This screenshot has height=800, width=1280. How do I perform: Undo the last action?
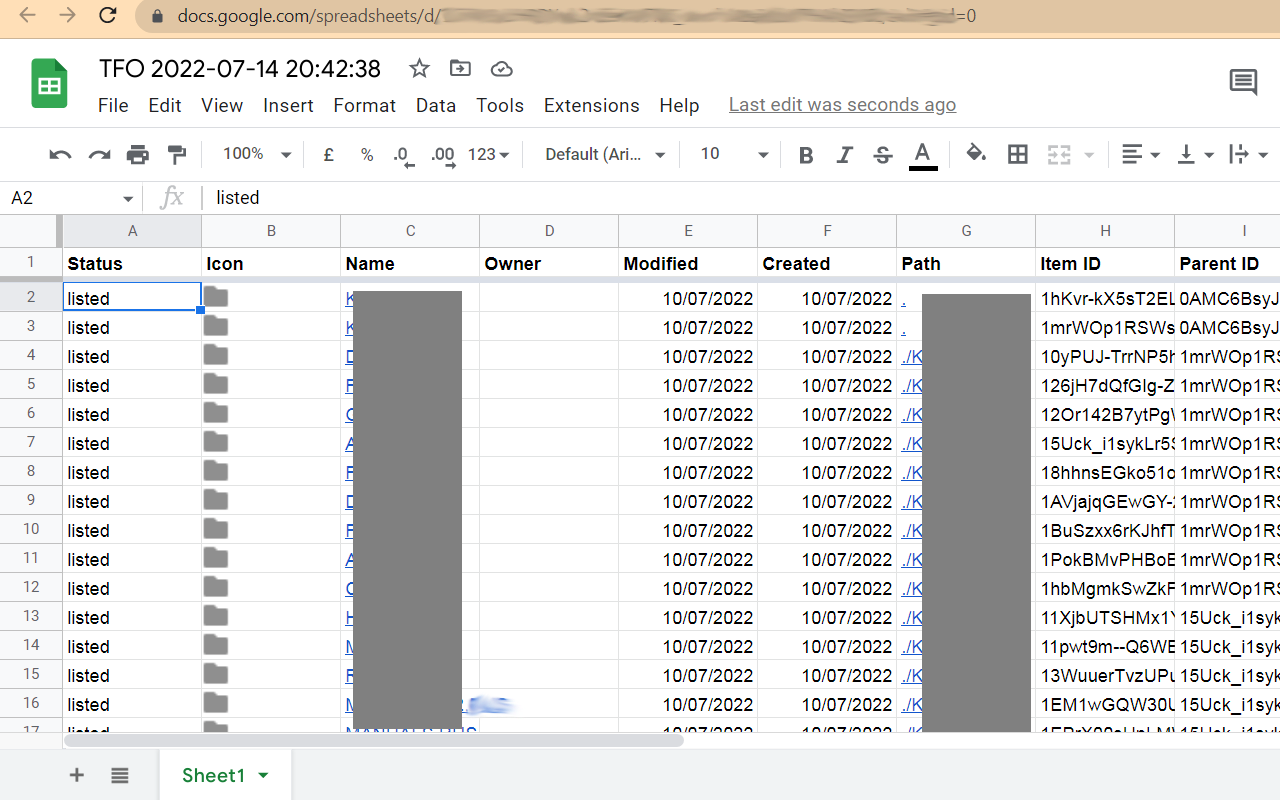click(60, 154)
